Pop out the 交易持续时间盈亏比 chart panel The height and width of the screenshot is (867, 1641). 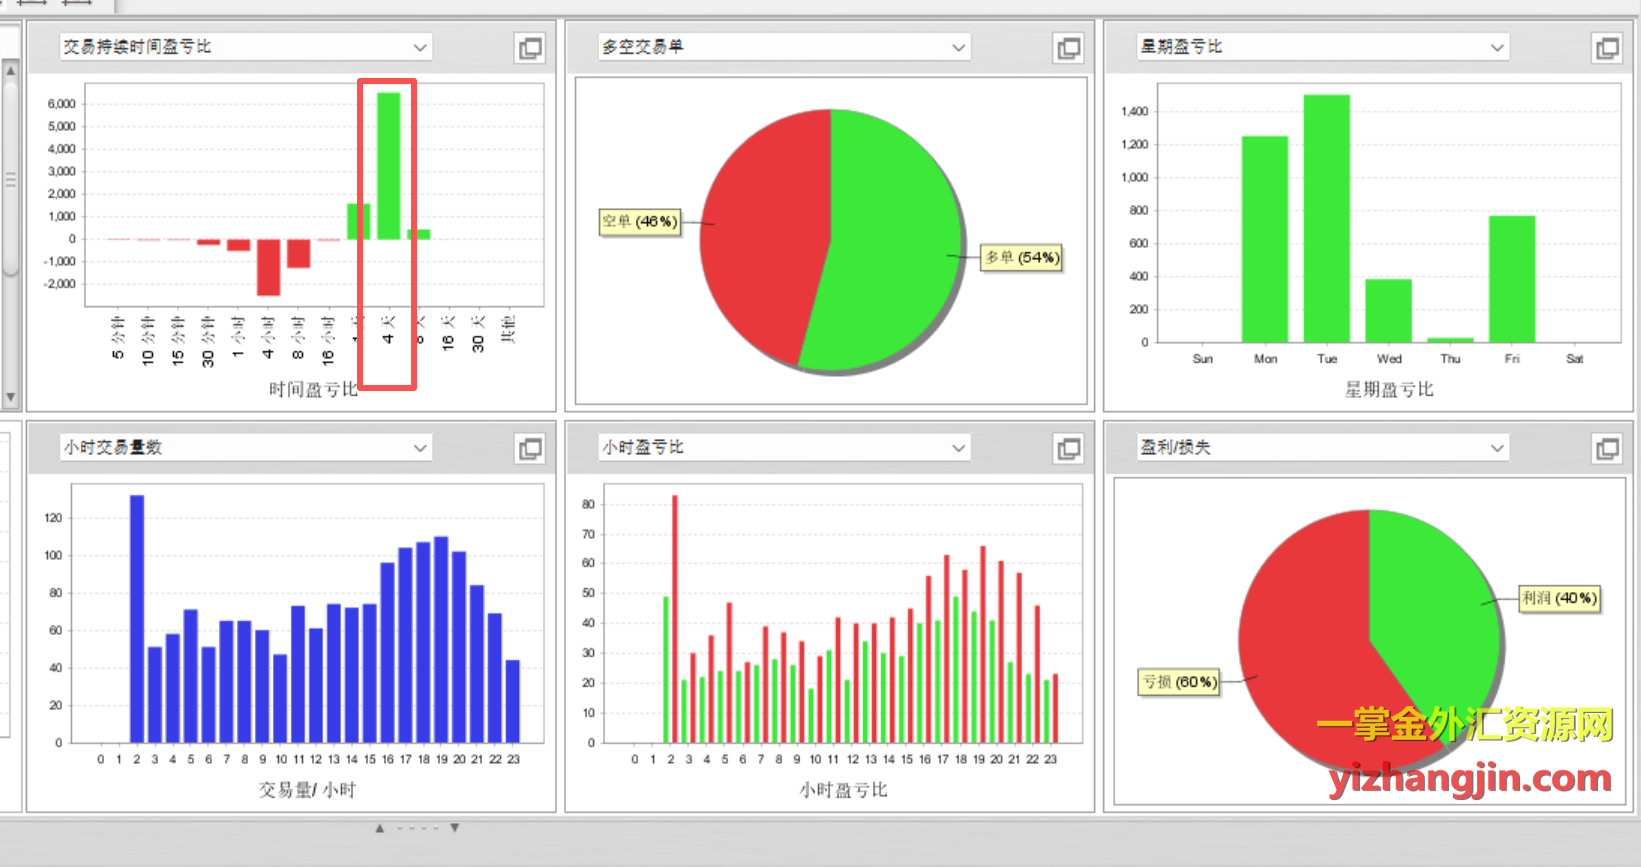(x=530, y=48)
